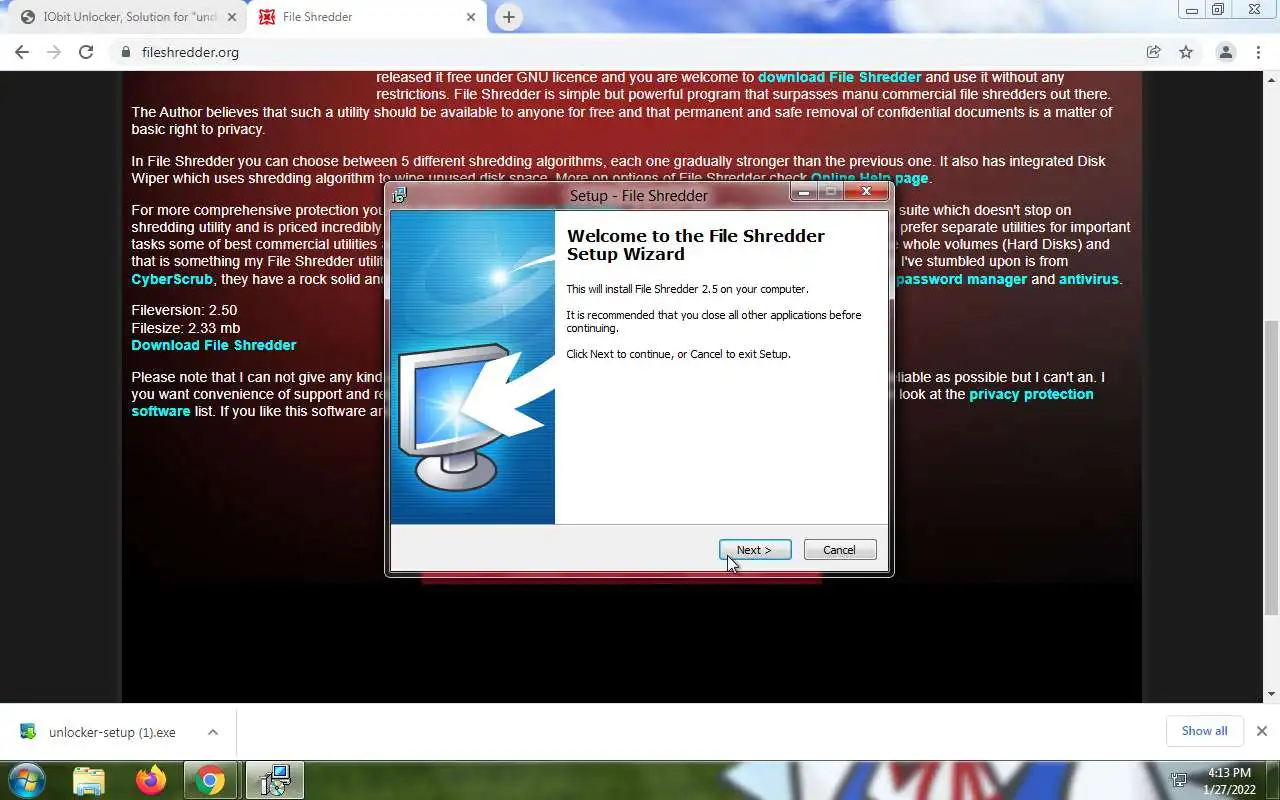The width and height of the screenshot is (1280, 800).
Task: Click the 'download File Shredder' link in the first paragraph
Action: point(839,77)
